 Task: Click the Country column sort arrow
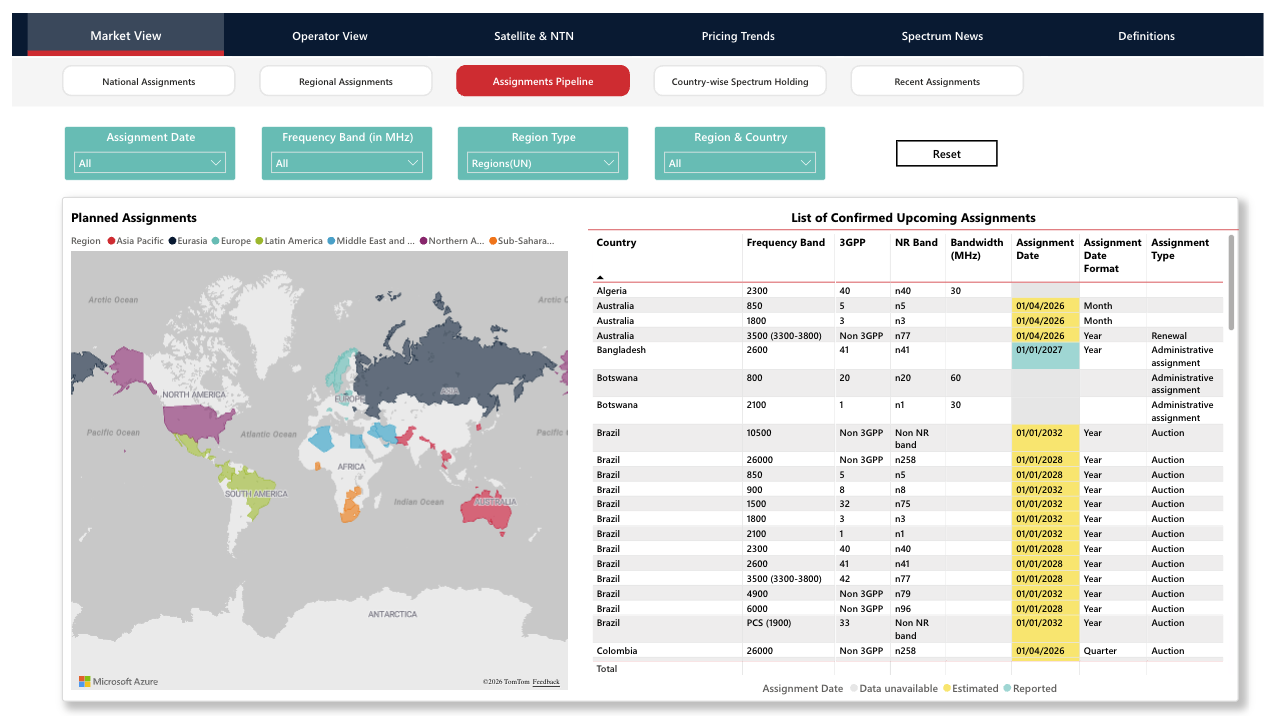(600, 277)
